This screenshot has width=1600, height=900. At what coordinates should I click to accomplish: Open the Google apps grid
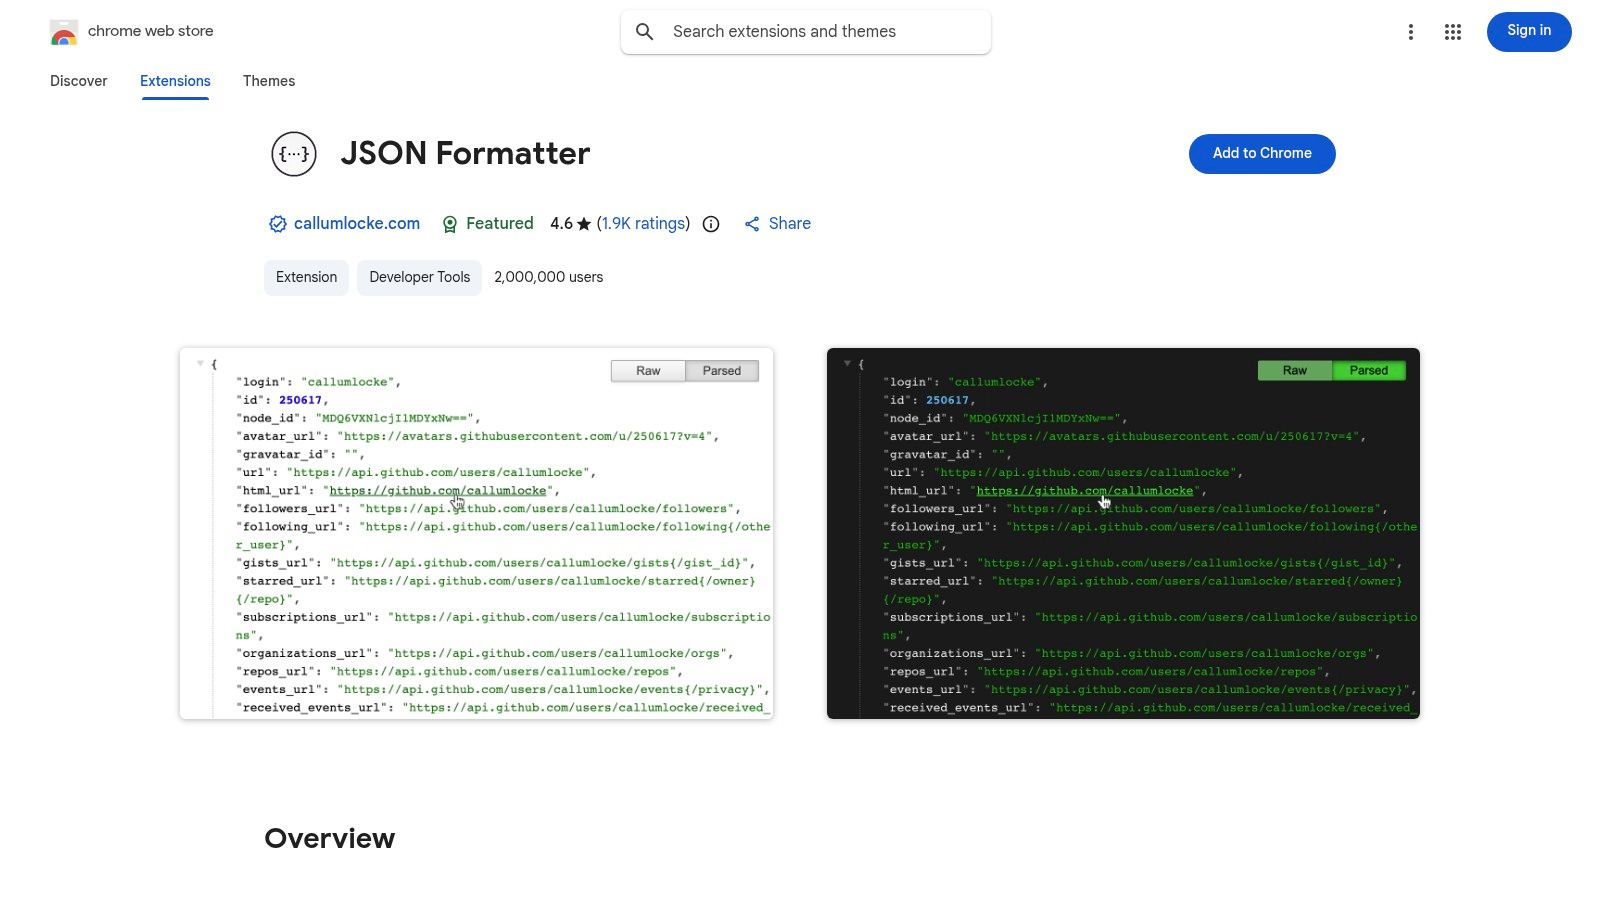pyautogui.click(x=1452, y=31)
